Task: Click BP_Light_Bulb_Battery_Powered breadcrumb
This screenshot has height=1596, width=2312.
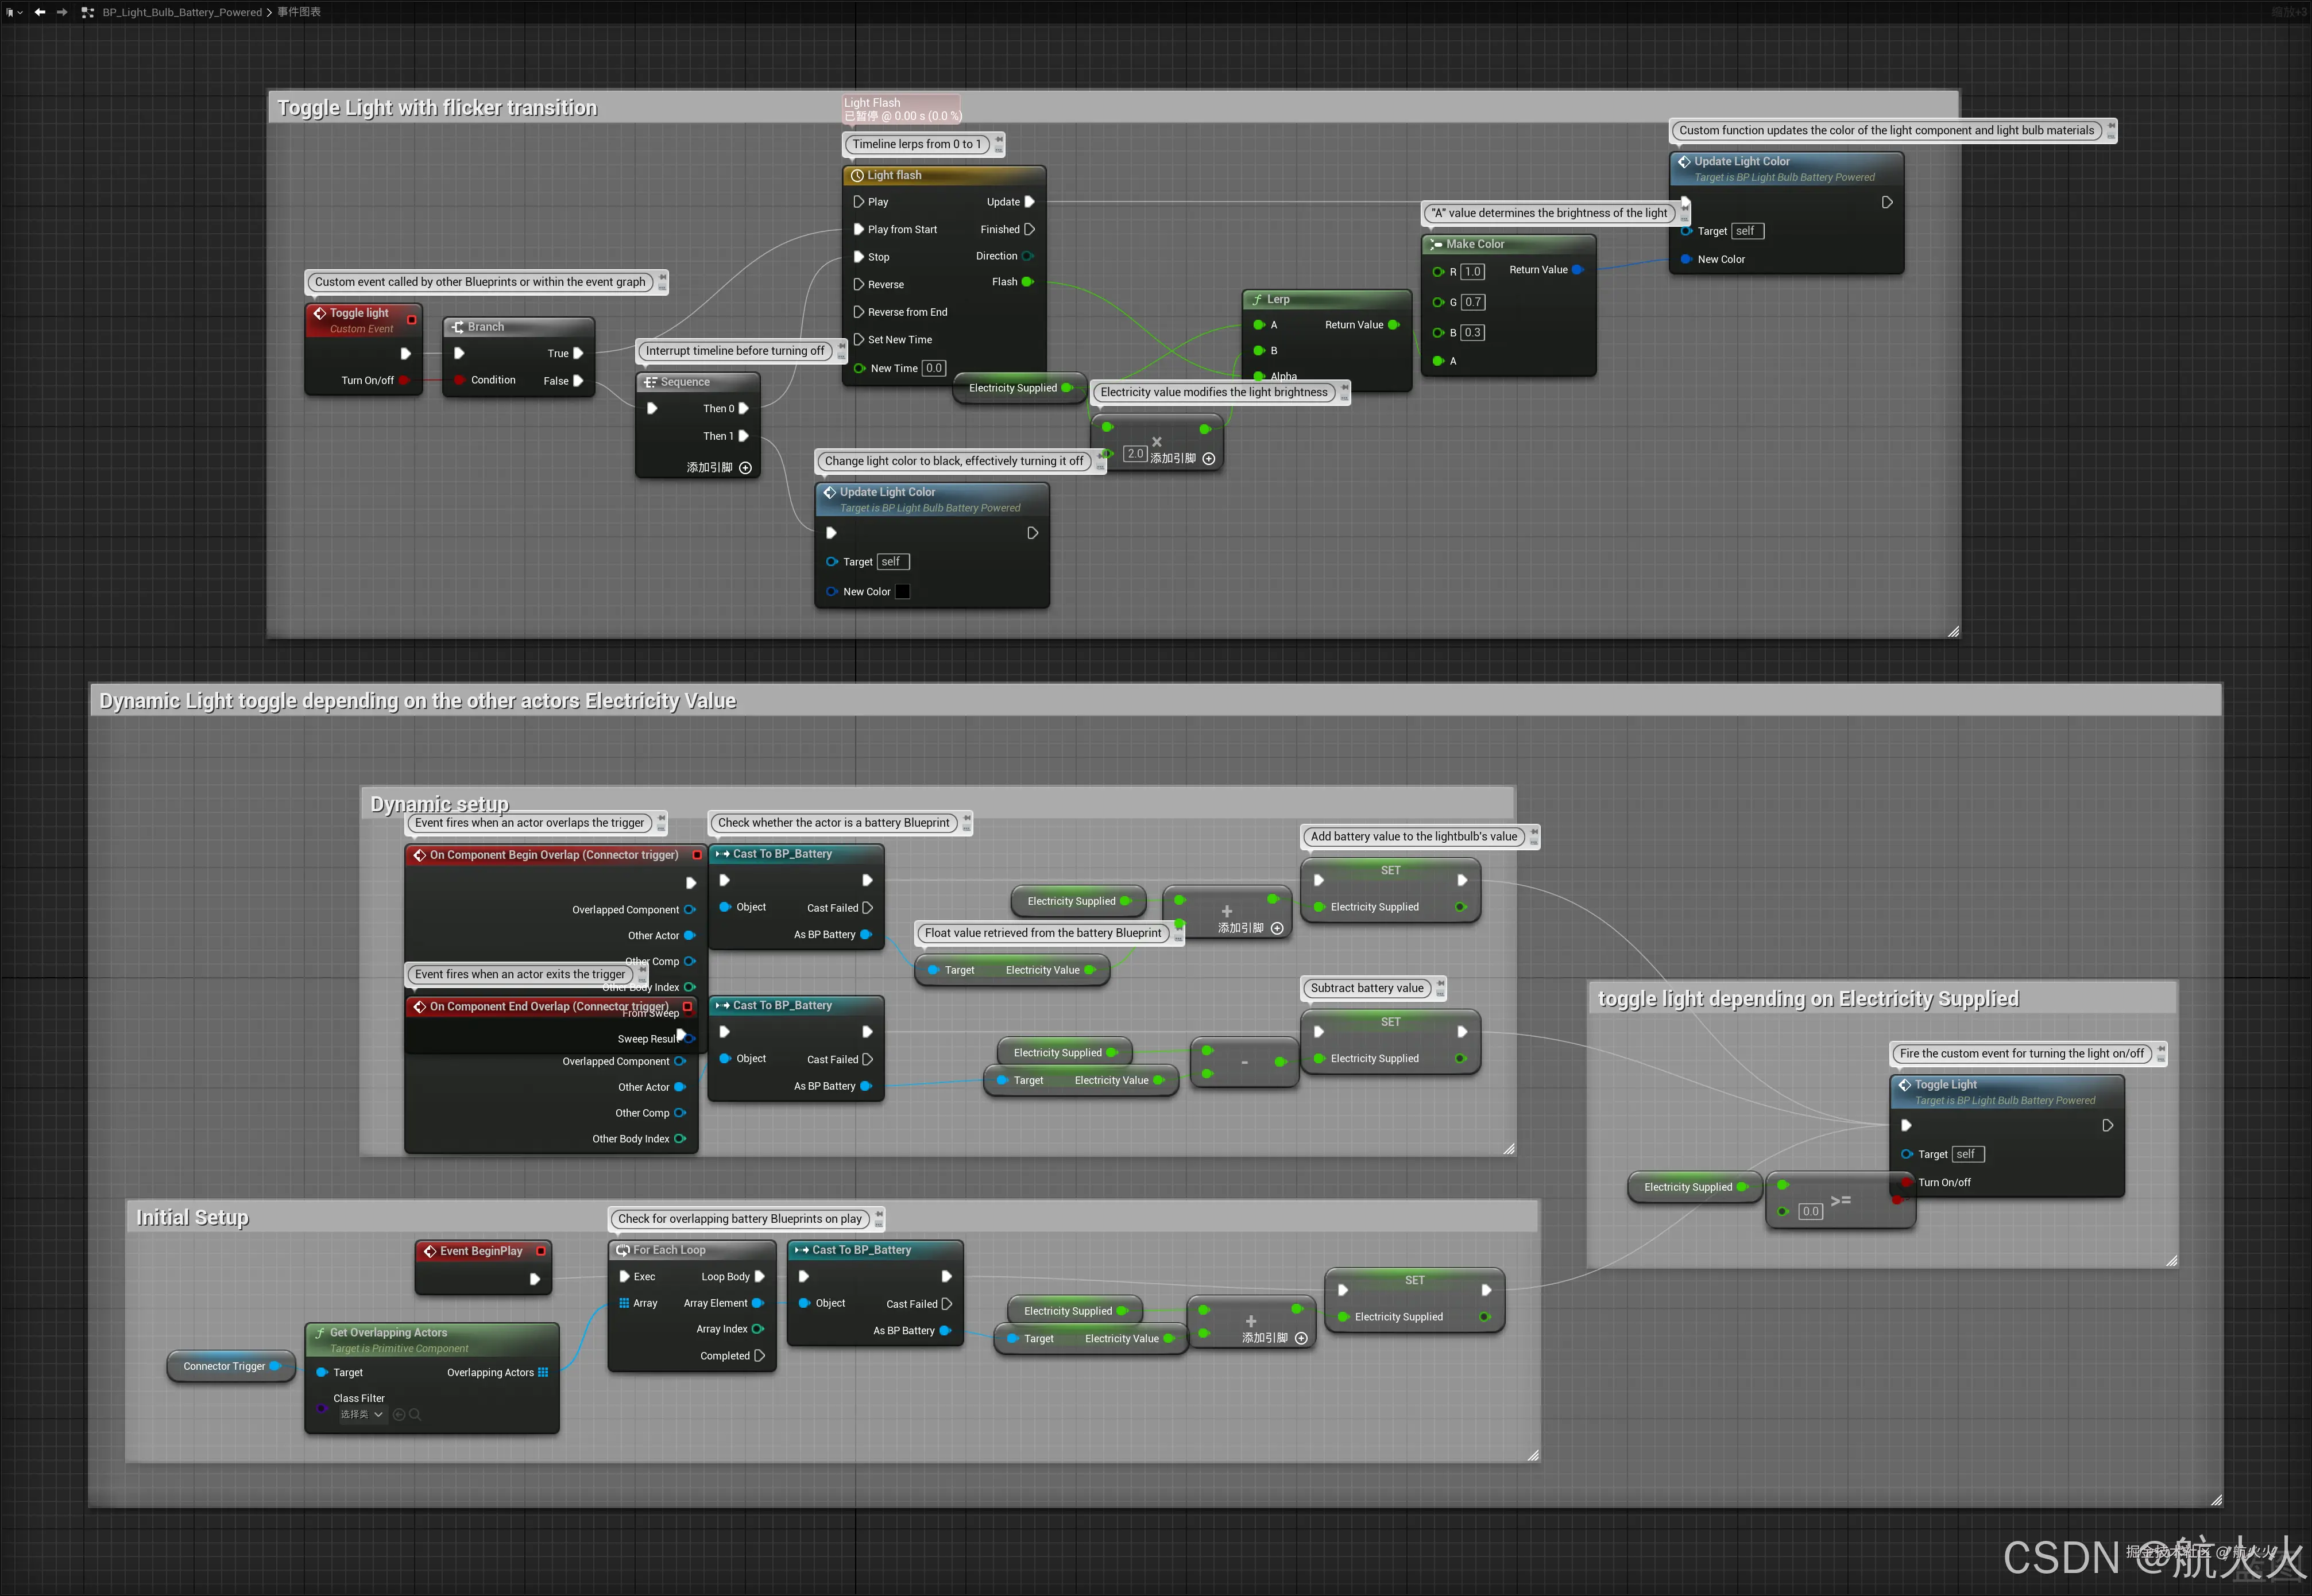Action: pos(182,12)
